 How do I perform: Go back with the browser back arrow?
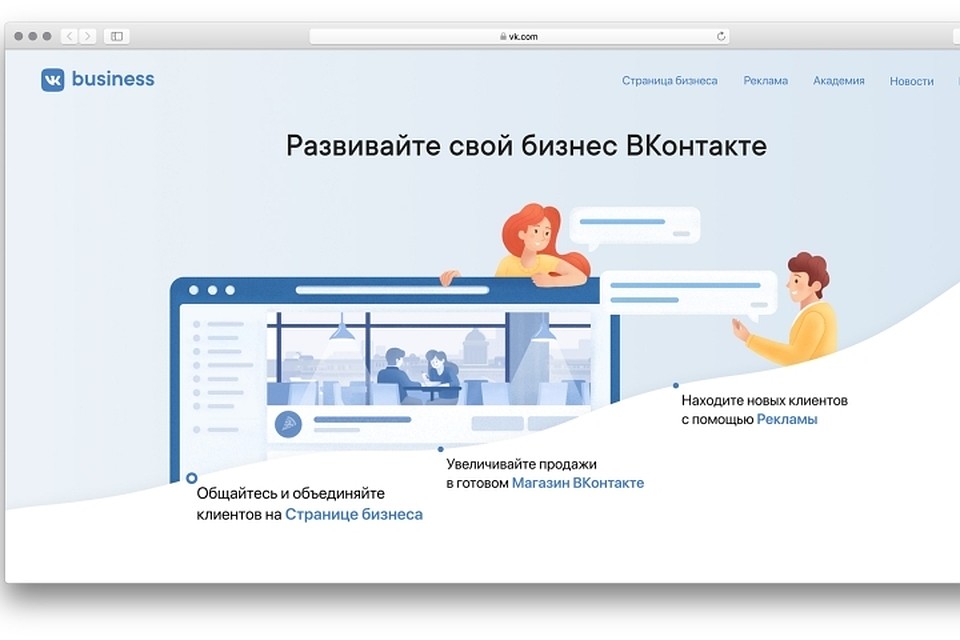[x=69, y=36]
